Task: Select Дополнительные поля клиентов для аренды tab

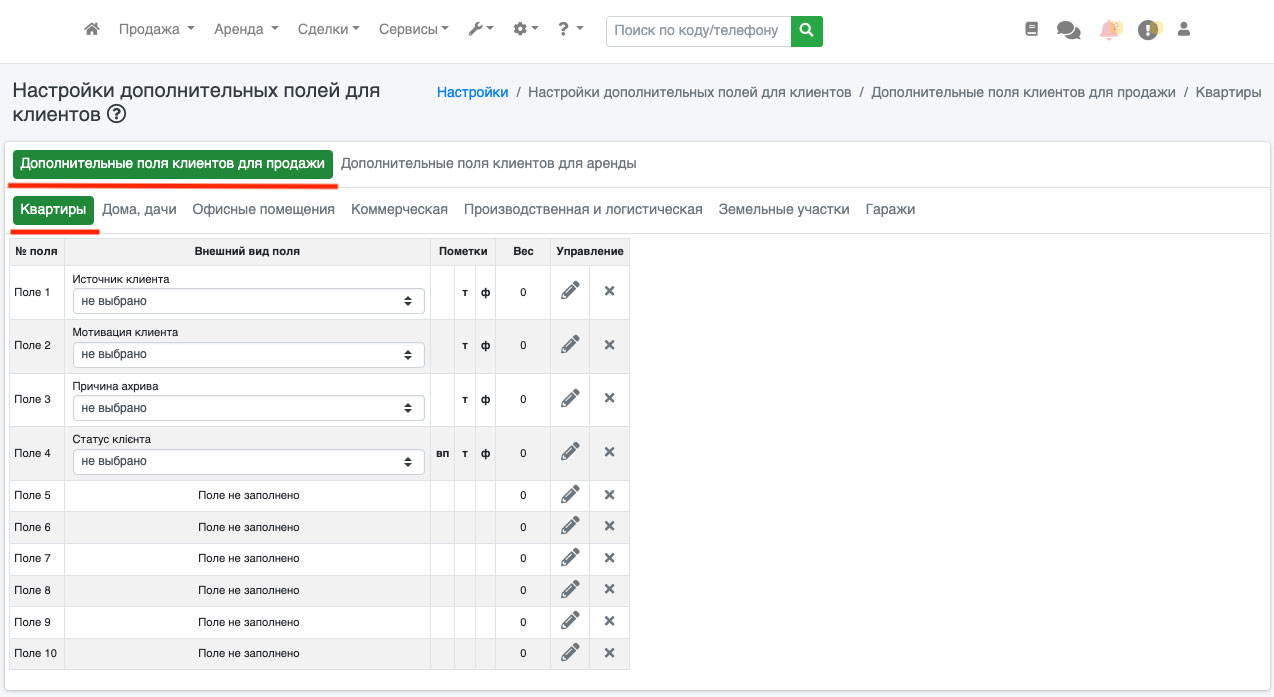Action: tap(488, 163)
